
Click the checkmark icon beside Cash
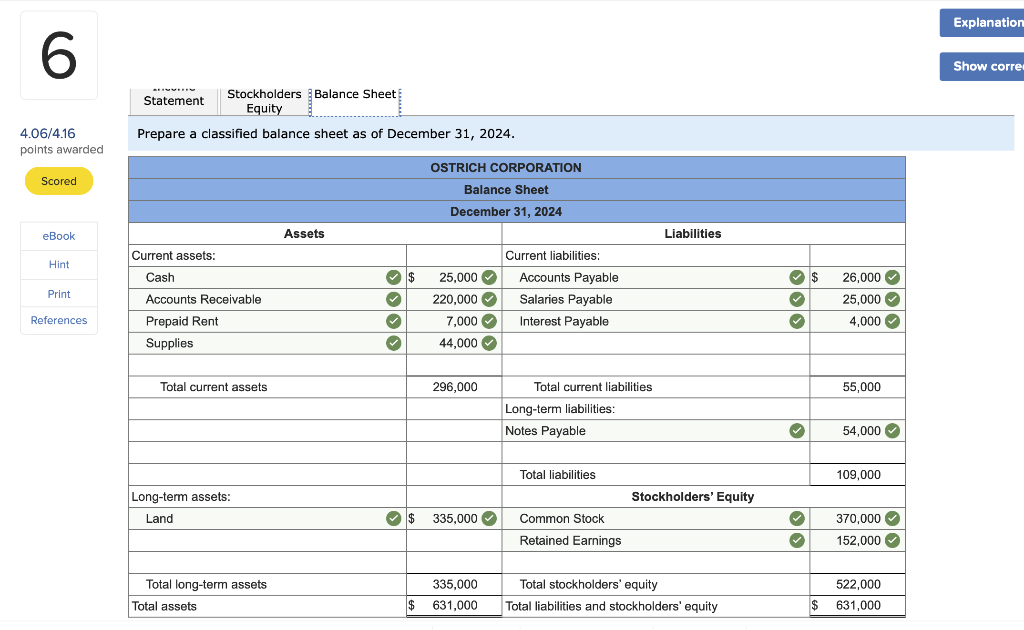point(395,277)
